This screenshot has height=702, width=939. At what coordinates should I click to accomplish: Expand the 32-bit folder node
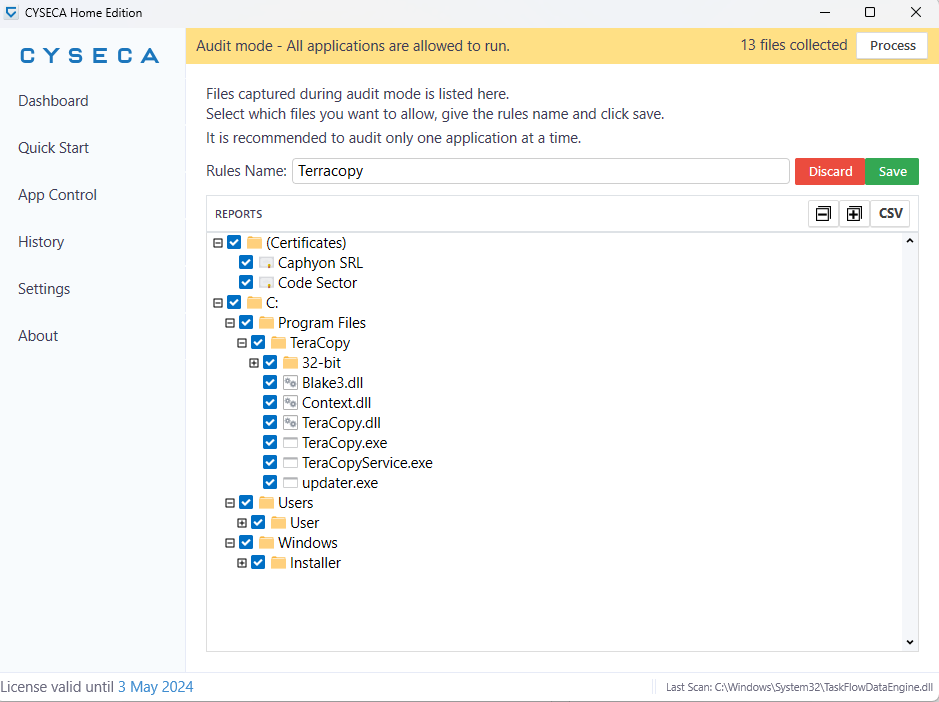(254, 363)
